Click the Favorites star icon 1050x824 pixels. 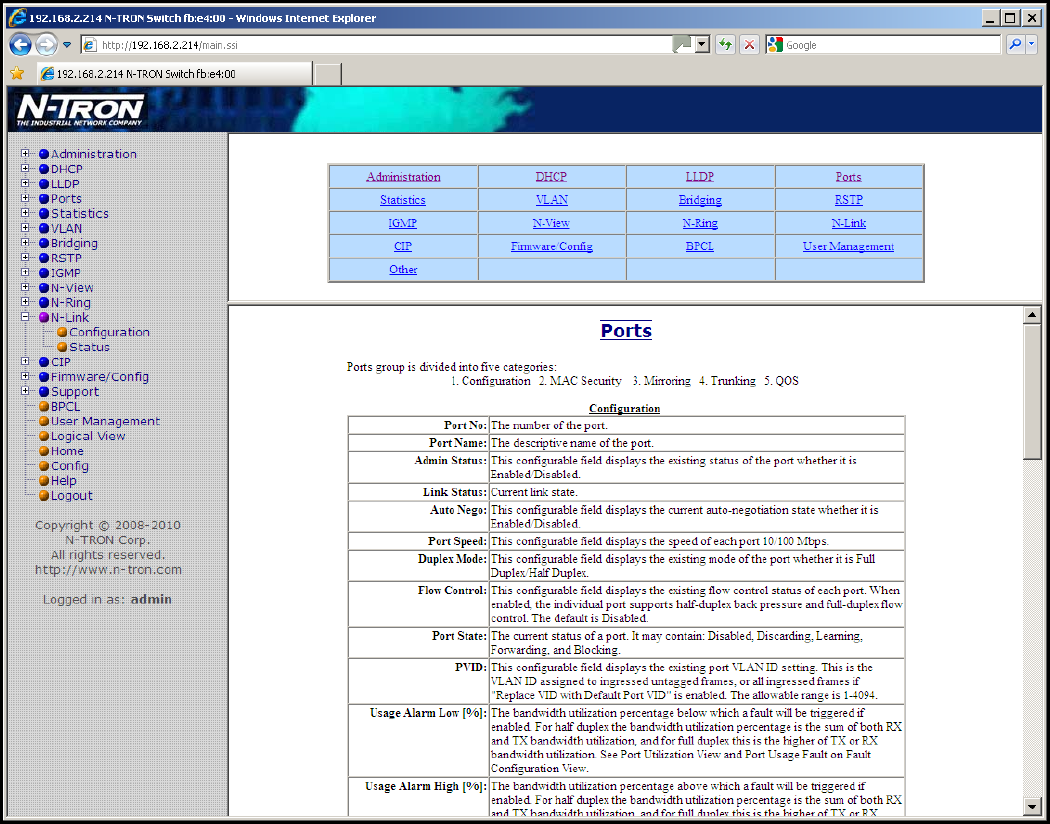17,74
